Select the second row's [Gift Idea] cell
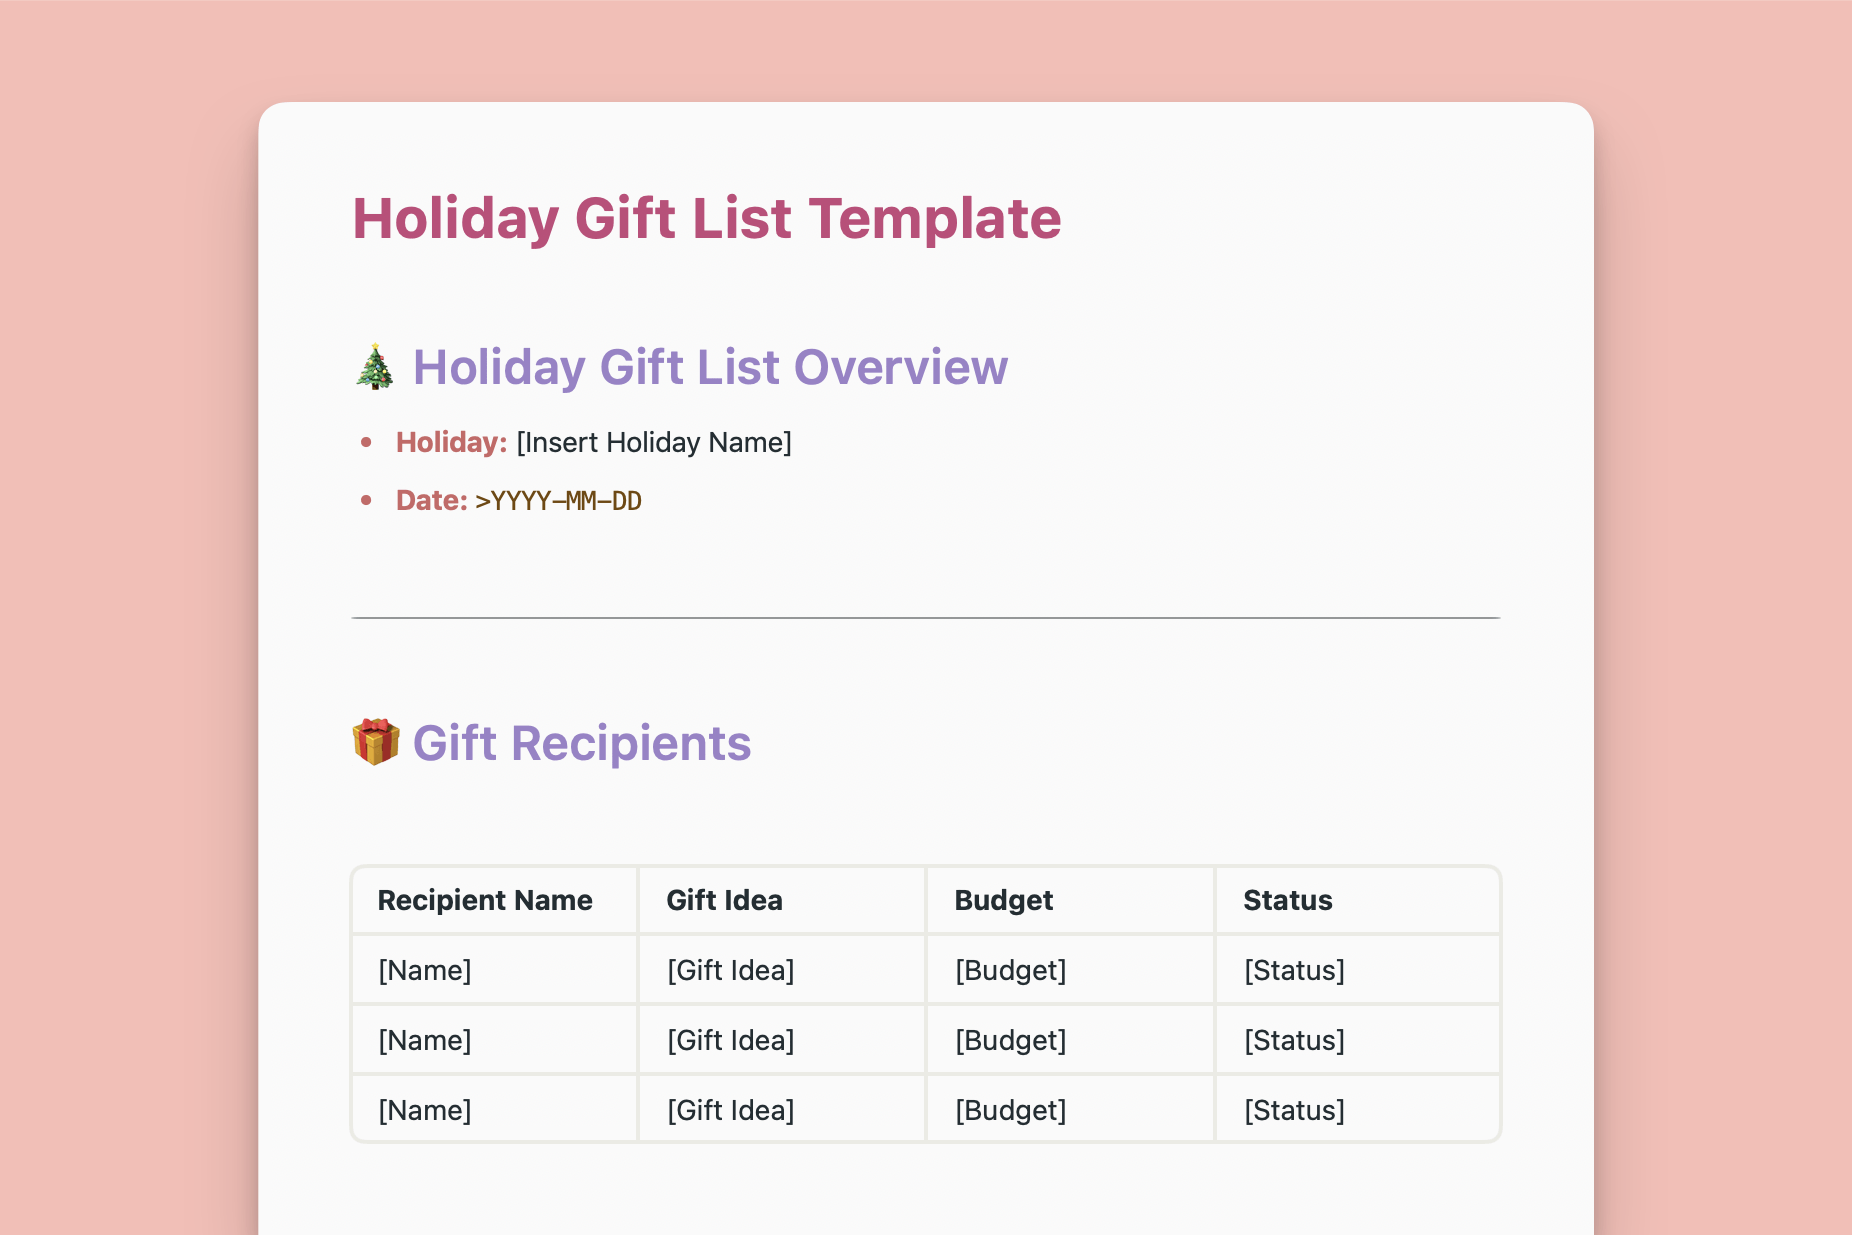This screenshot has height=1235, width=1852. click(x=730, y=1040)
